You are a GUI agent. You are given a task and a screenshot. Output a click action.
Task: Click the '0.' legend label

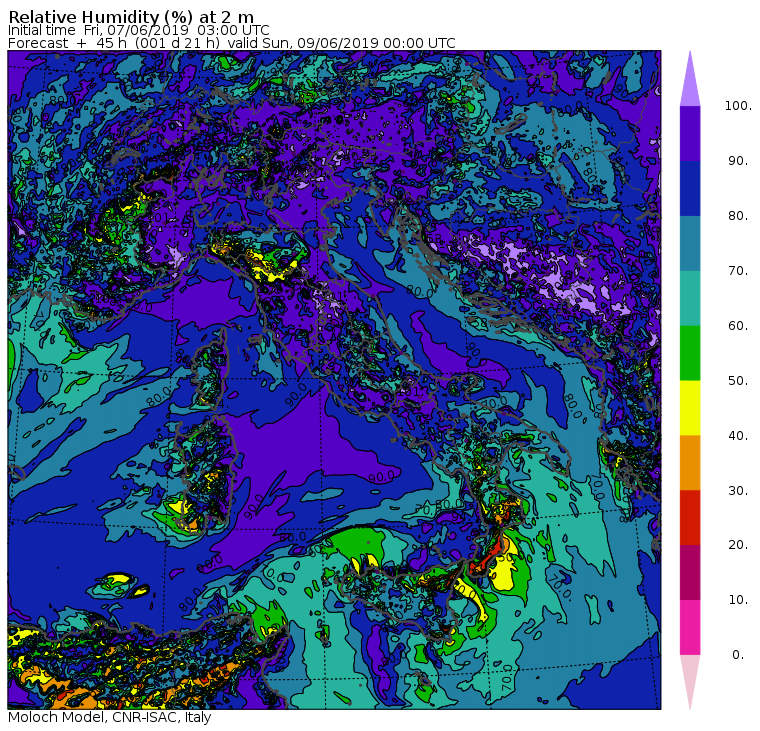click(738, 655)
